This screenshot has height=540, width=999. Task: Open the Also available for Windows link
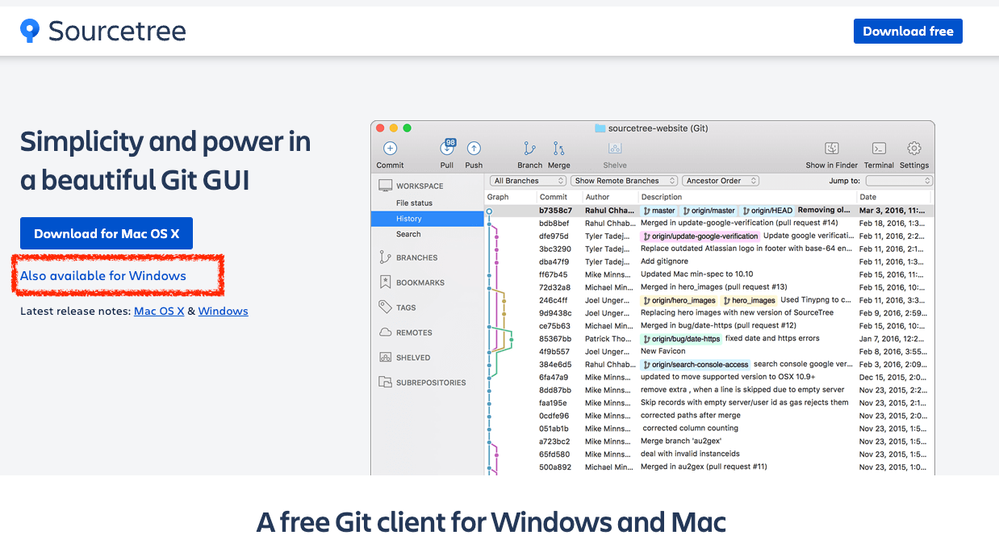click(x=103, y=276)
